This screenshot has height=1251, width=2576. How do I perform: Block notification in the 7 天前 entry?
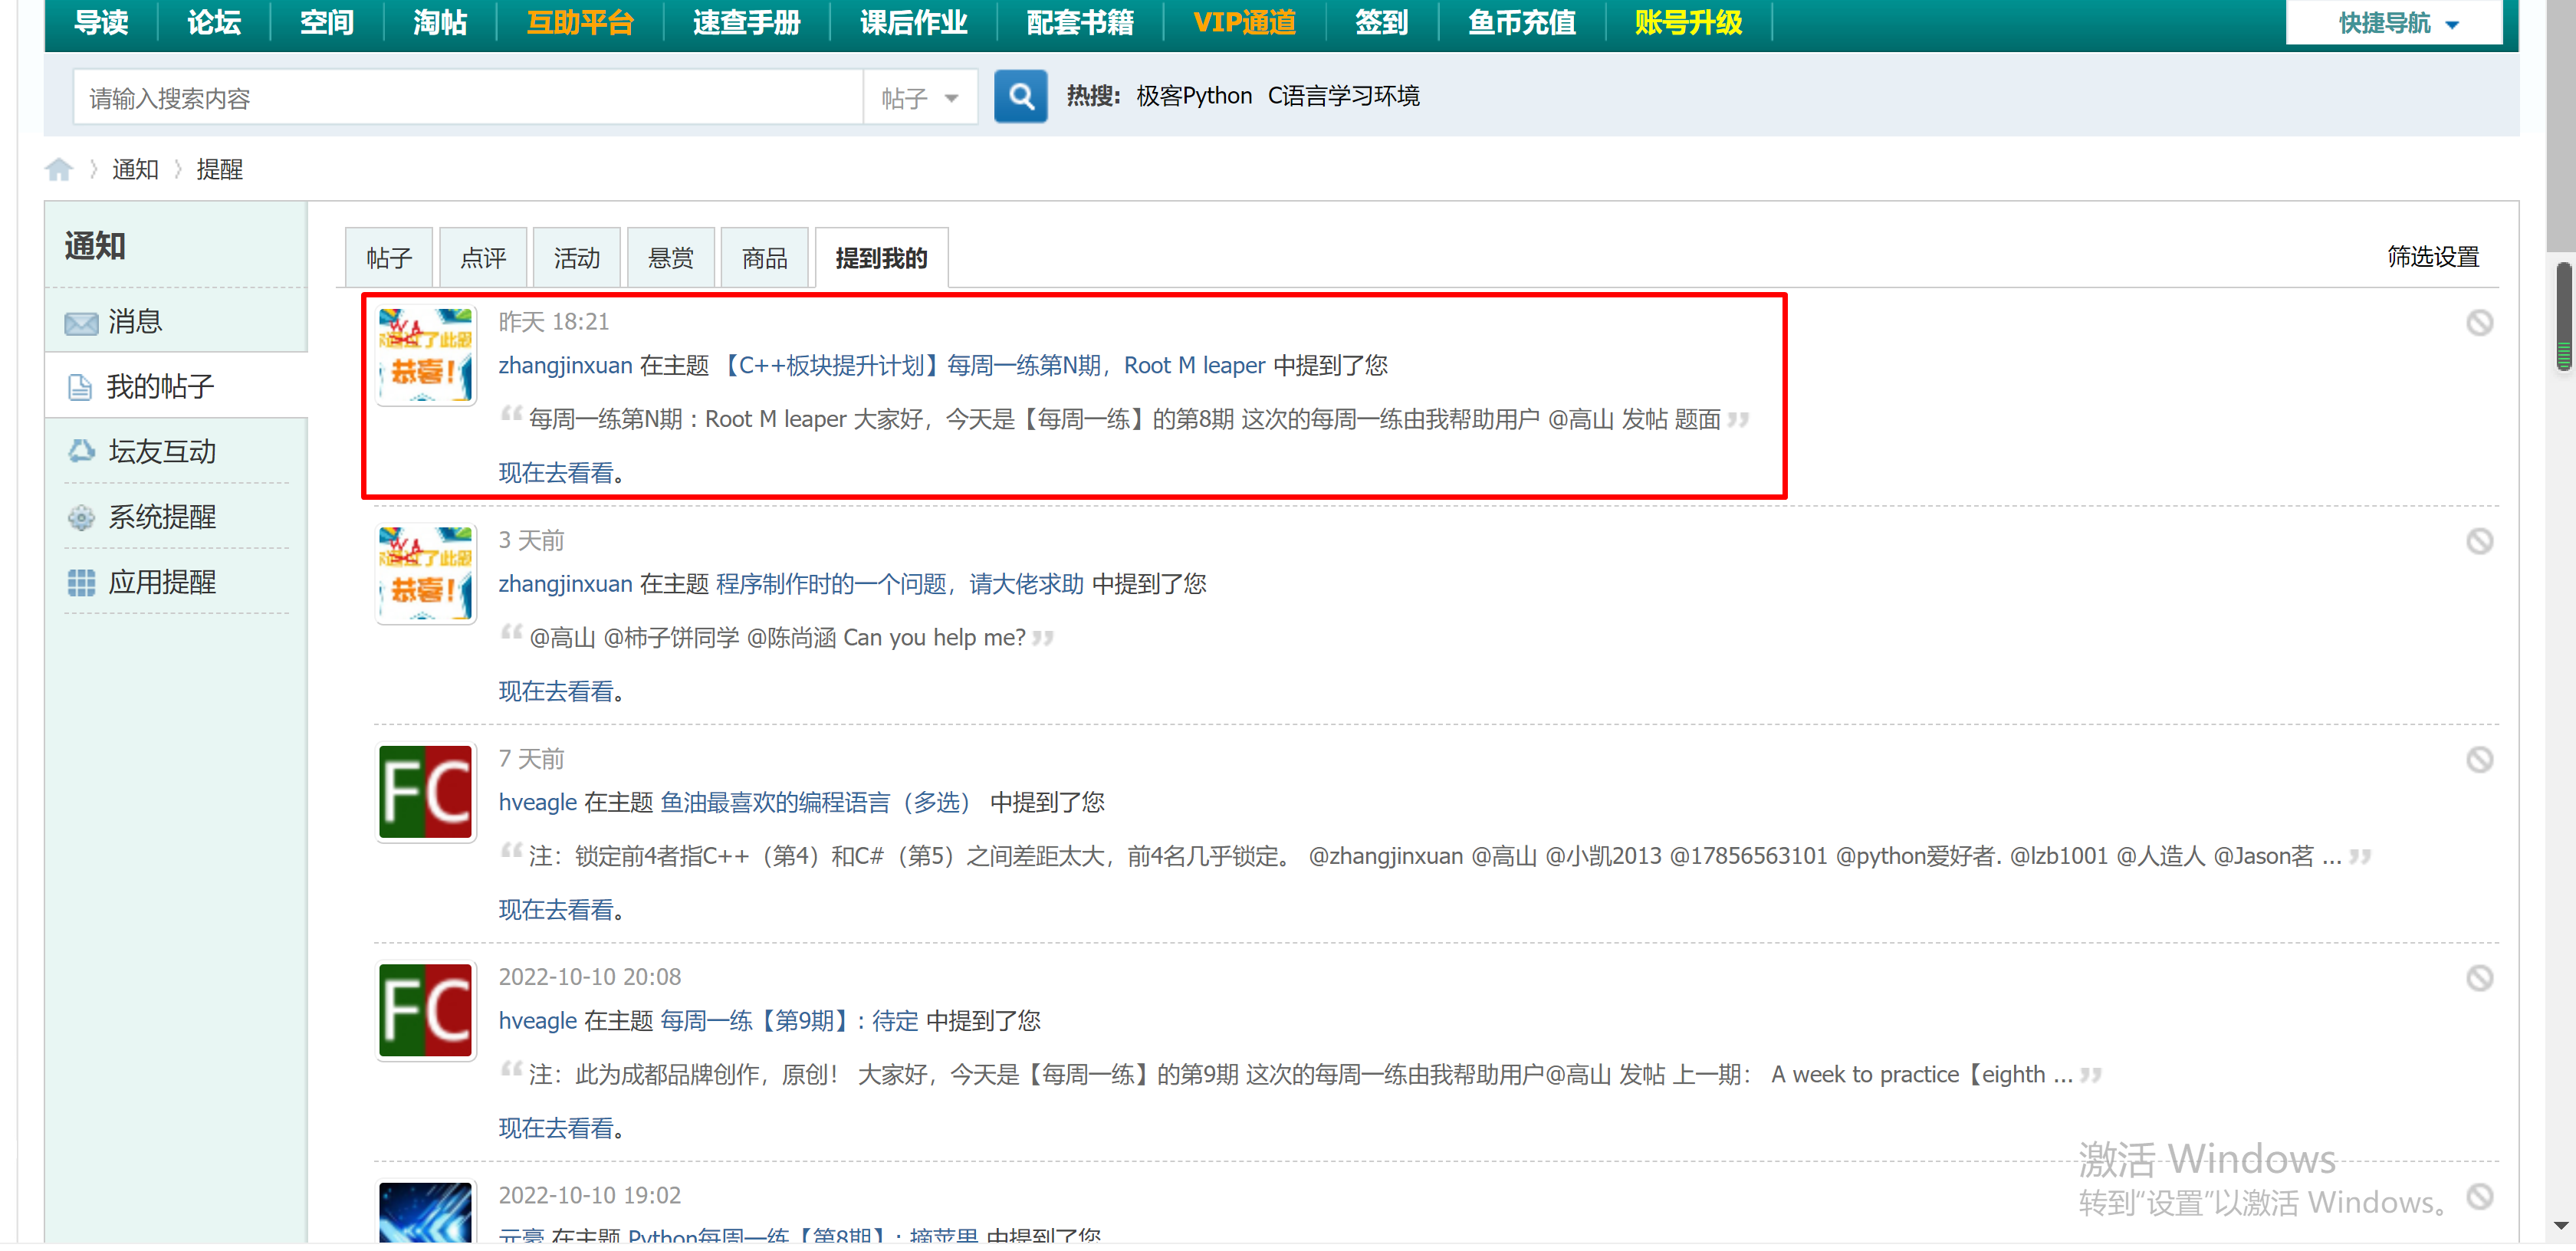click(2479, 759)
